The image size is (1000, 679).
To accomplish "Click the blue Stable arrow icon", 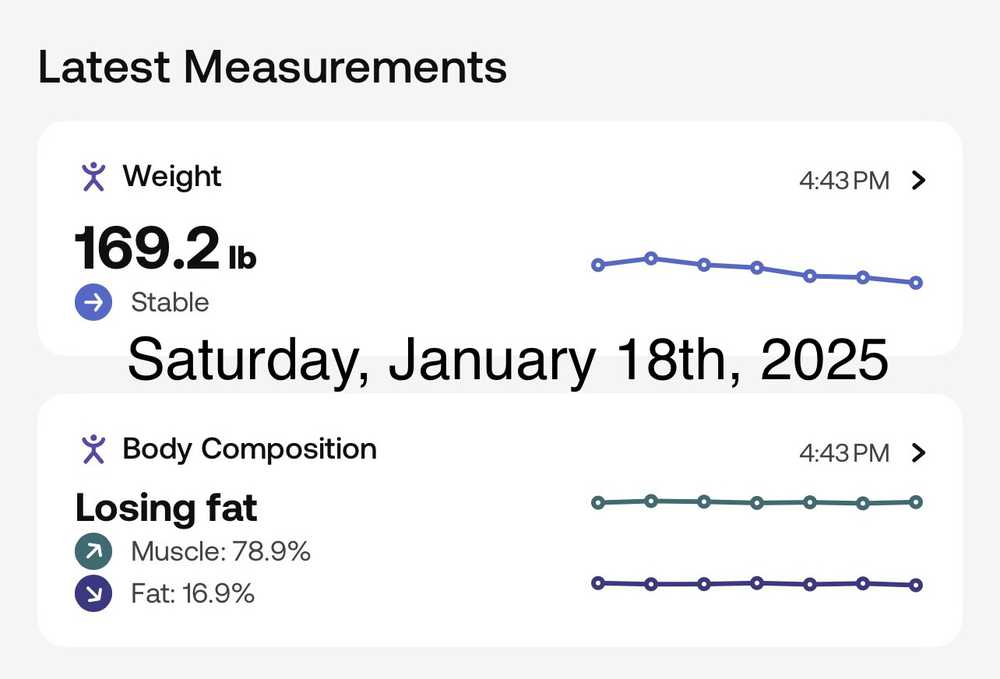I will click(x=93, y=302).
